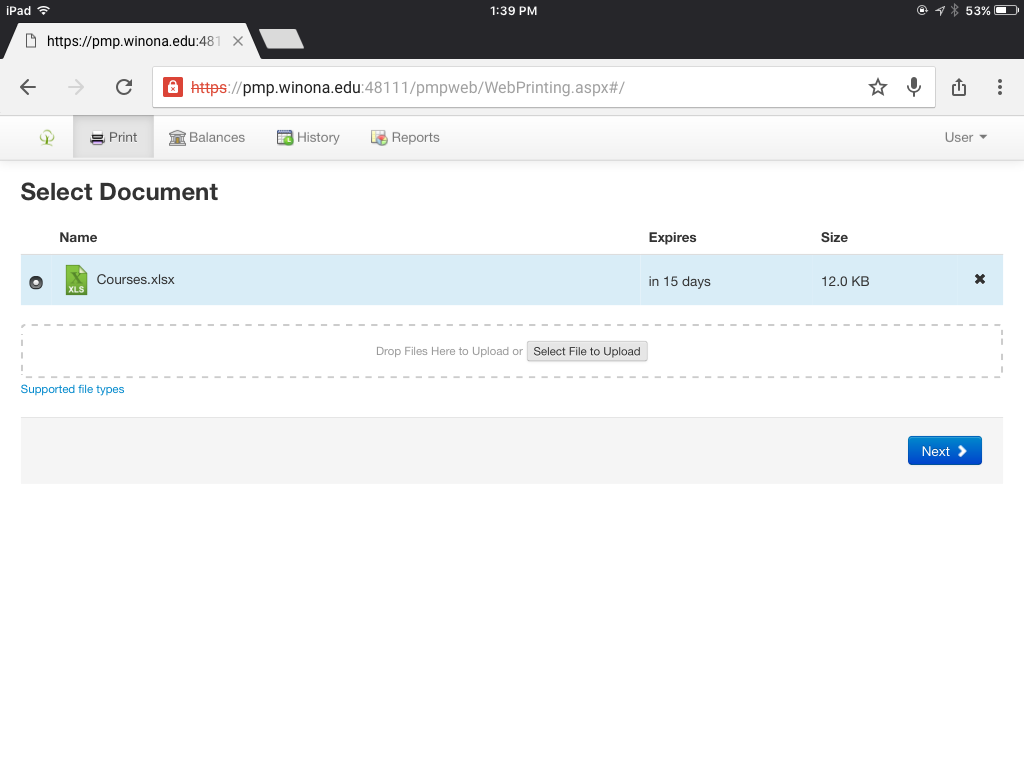This screenshot has width=1024, height=768.
Task: Tap the browser share icon
Action: 959,87
